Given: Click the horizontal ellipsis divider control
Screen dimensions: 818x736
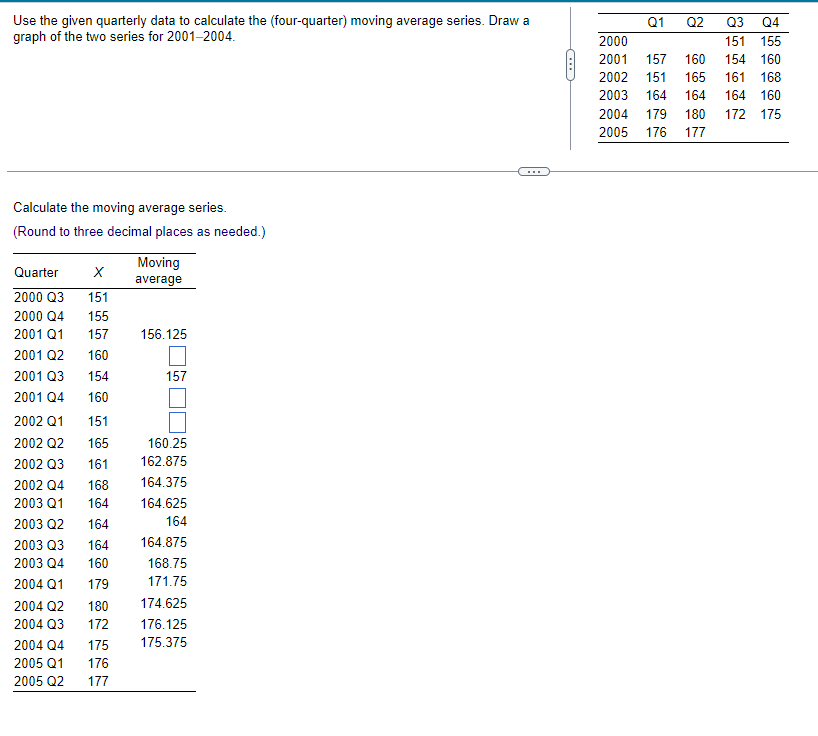Looking at the screenshot, I should (x=534, y=171).
